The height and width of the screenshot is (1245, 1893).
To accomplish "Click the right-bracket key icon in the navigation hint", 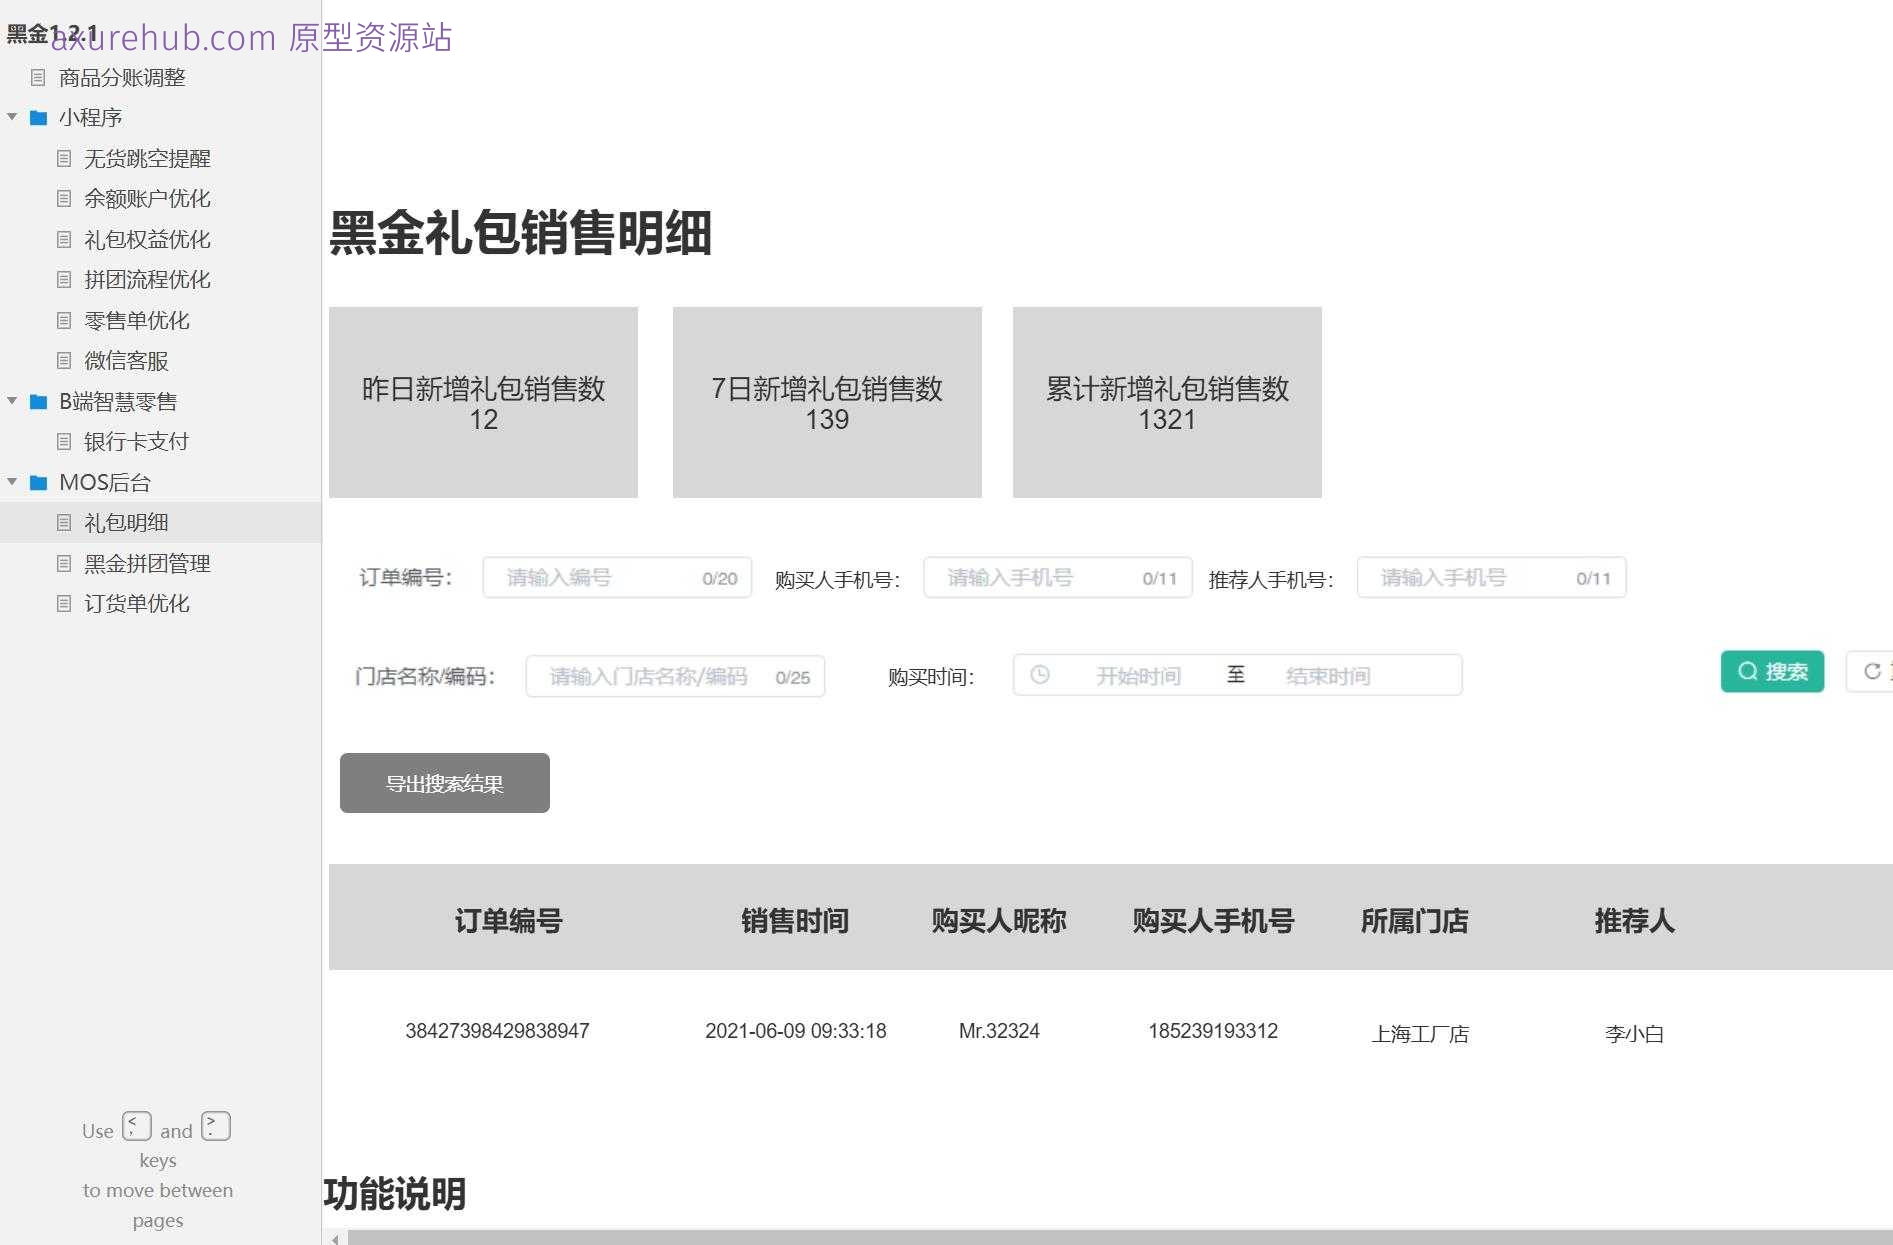I will [214, 1125].
